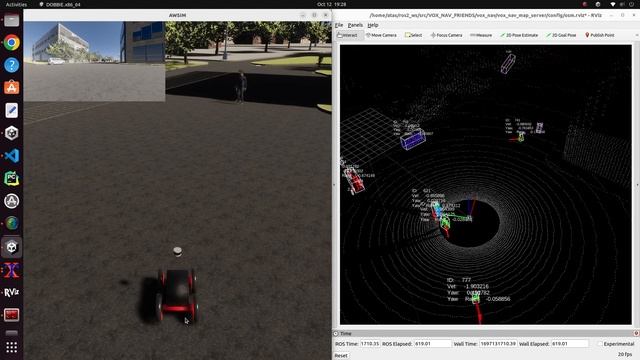Open the globe application in dock
The height and width of the screenshot is (360, 640).
point(11,223)
